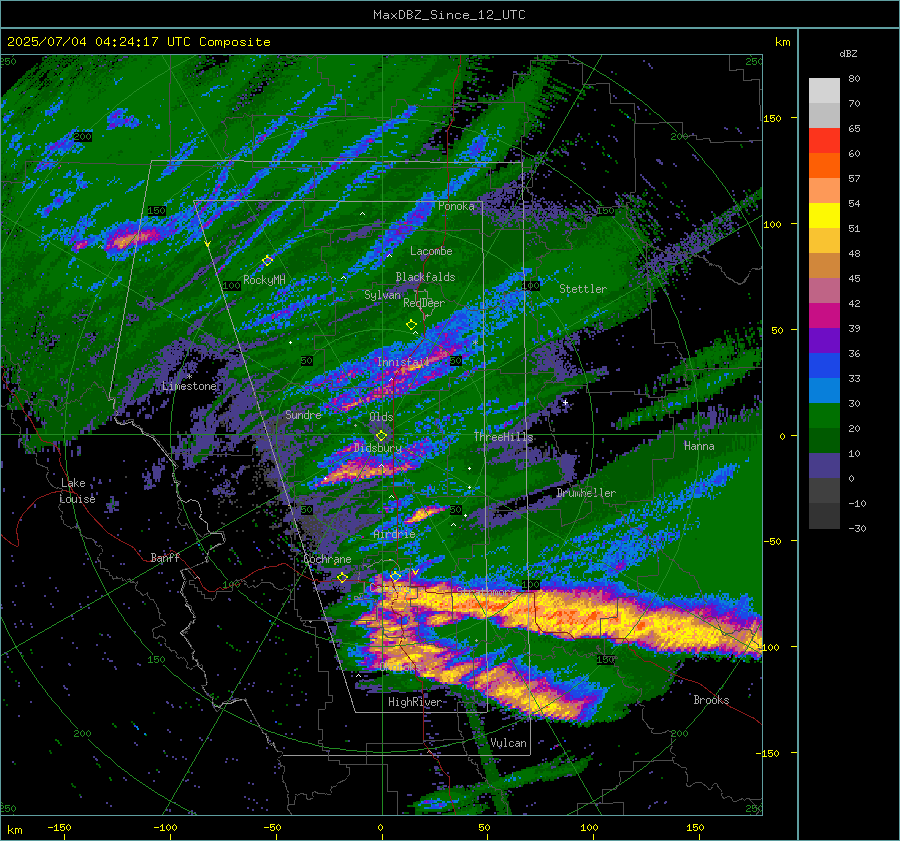The width and height of the screenshot is (900, 841).
Task: Select the 33 dBZ light blue swatch
Action: pos(824,391)
